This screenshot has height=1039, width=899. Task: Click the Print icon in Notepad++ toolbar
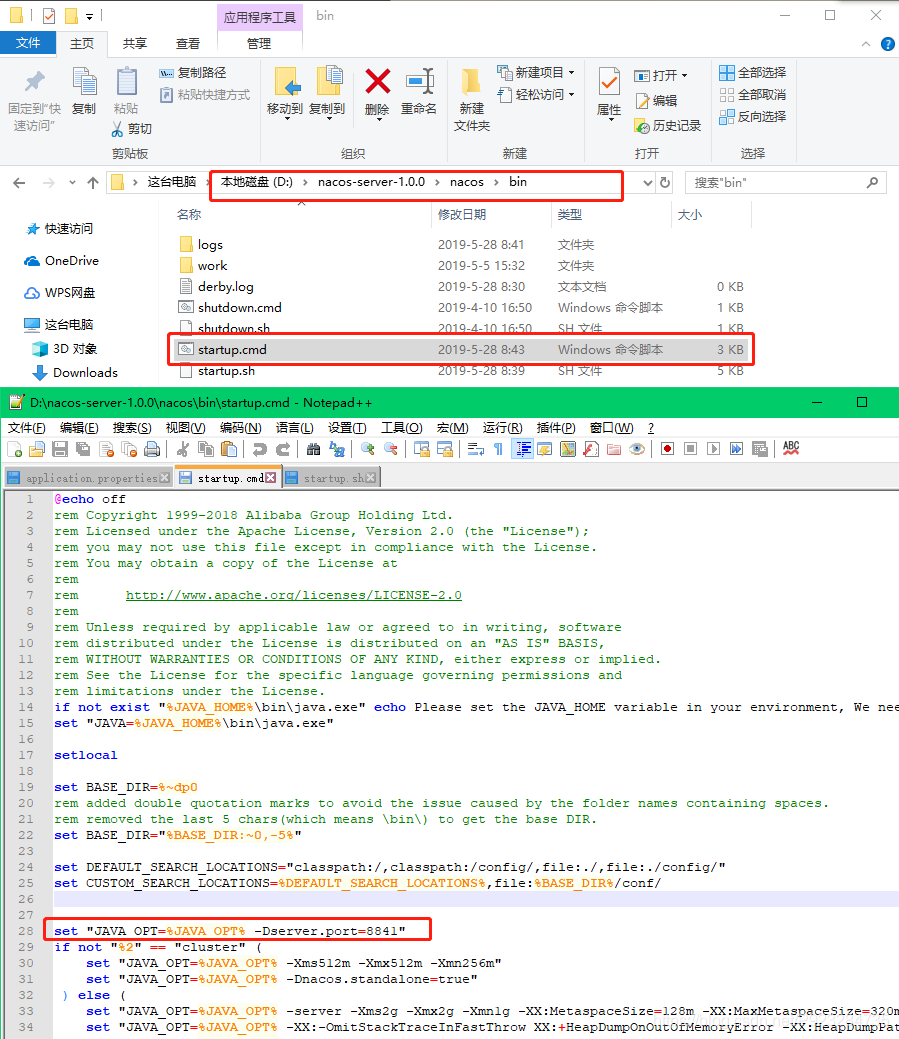point(152,449)
